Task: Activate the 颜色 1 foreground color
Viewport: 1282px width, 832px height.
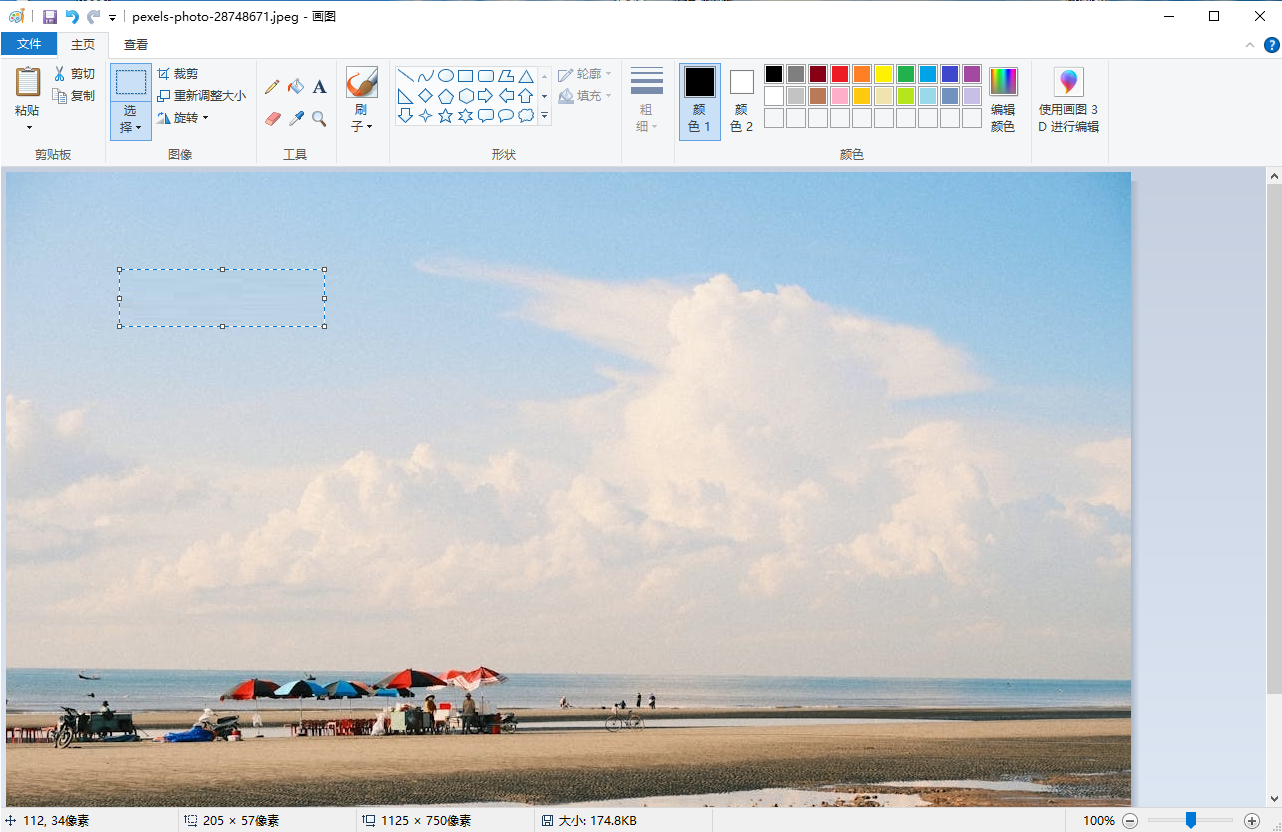Action: point(700,100)
